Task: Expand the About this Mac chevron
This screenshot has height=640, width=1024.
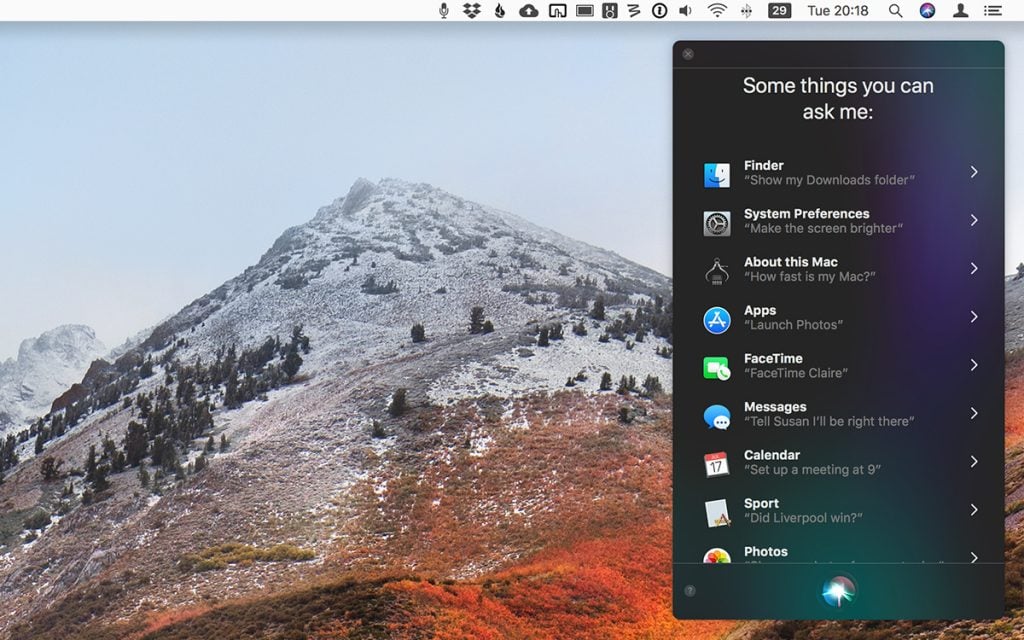Action: pyautogui.click(x=973, y=268)
